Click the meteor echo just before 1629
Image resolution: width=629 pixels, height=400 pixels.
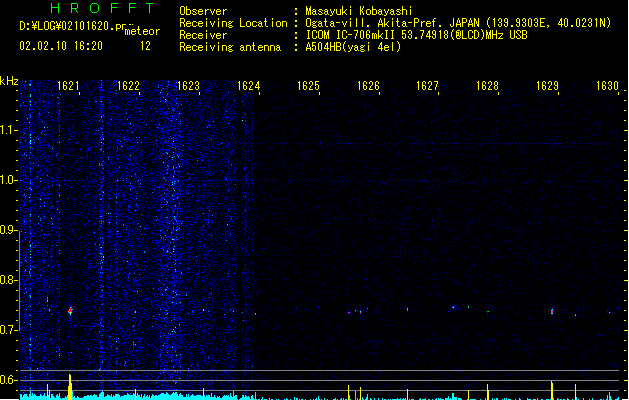click(552, 311)
